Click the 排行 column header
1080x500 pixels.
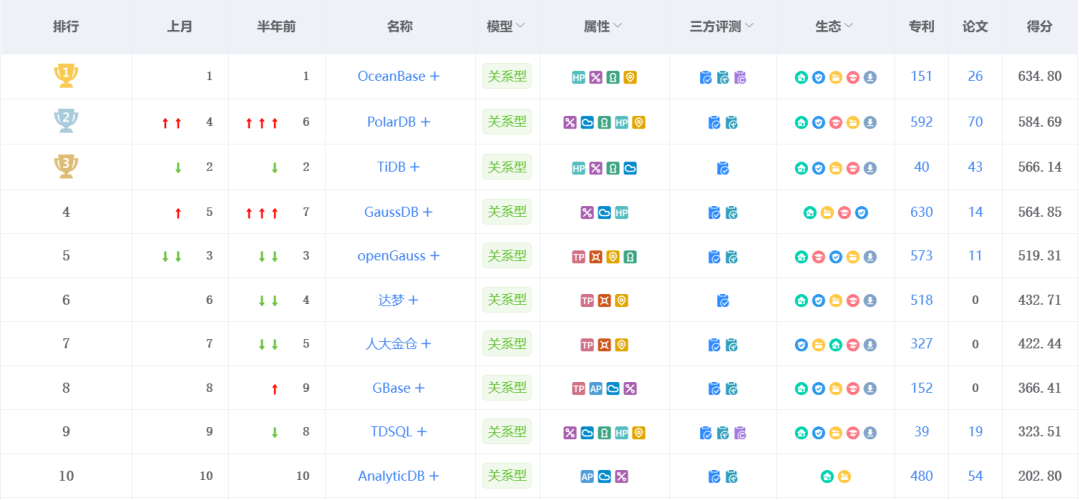click(x=66, y=27)
